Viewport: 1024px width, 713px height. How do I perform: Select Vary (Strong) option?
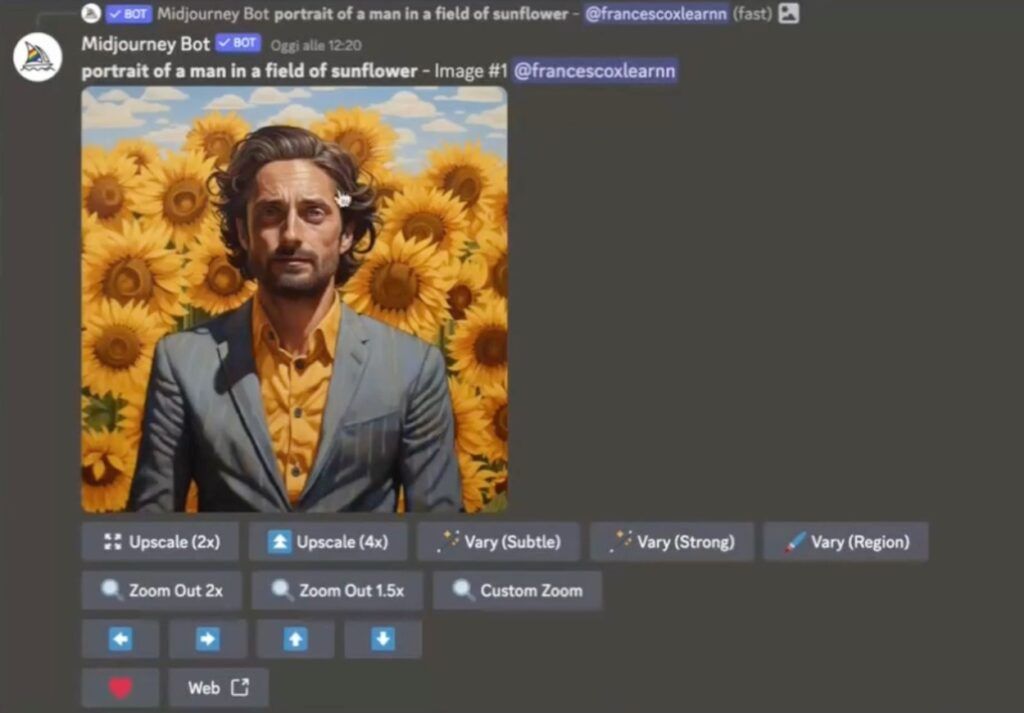pos(671,541)
